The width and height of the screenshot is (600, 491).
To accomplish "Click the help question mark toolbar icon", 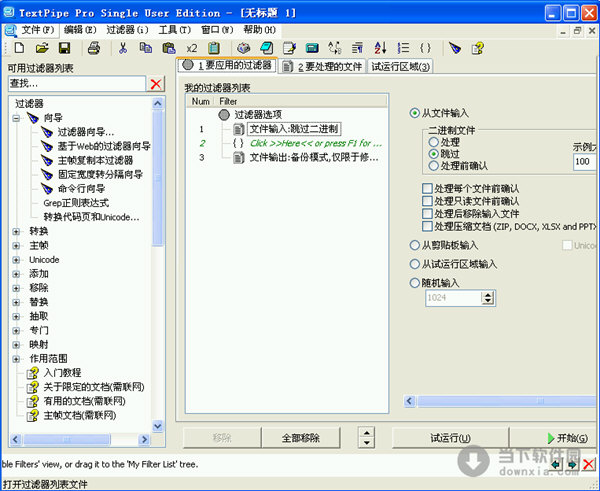I will pyautogui.click(x=478, y=48).
